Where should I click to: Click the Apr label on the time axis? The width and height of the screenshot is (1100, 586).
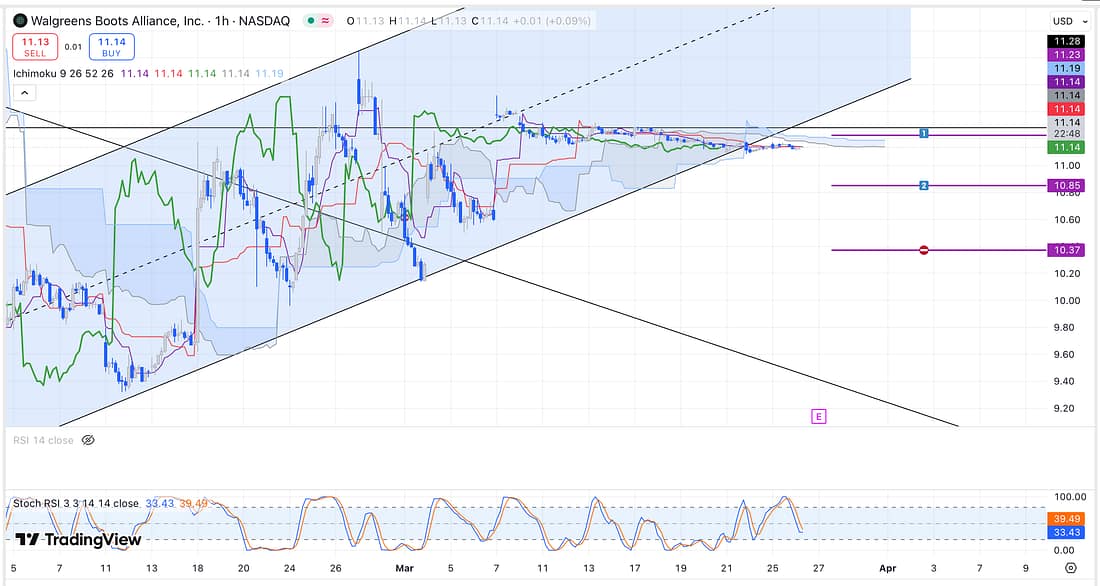tap(888, 568)
